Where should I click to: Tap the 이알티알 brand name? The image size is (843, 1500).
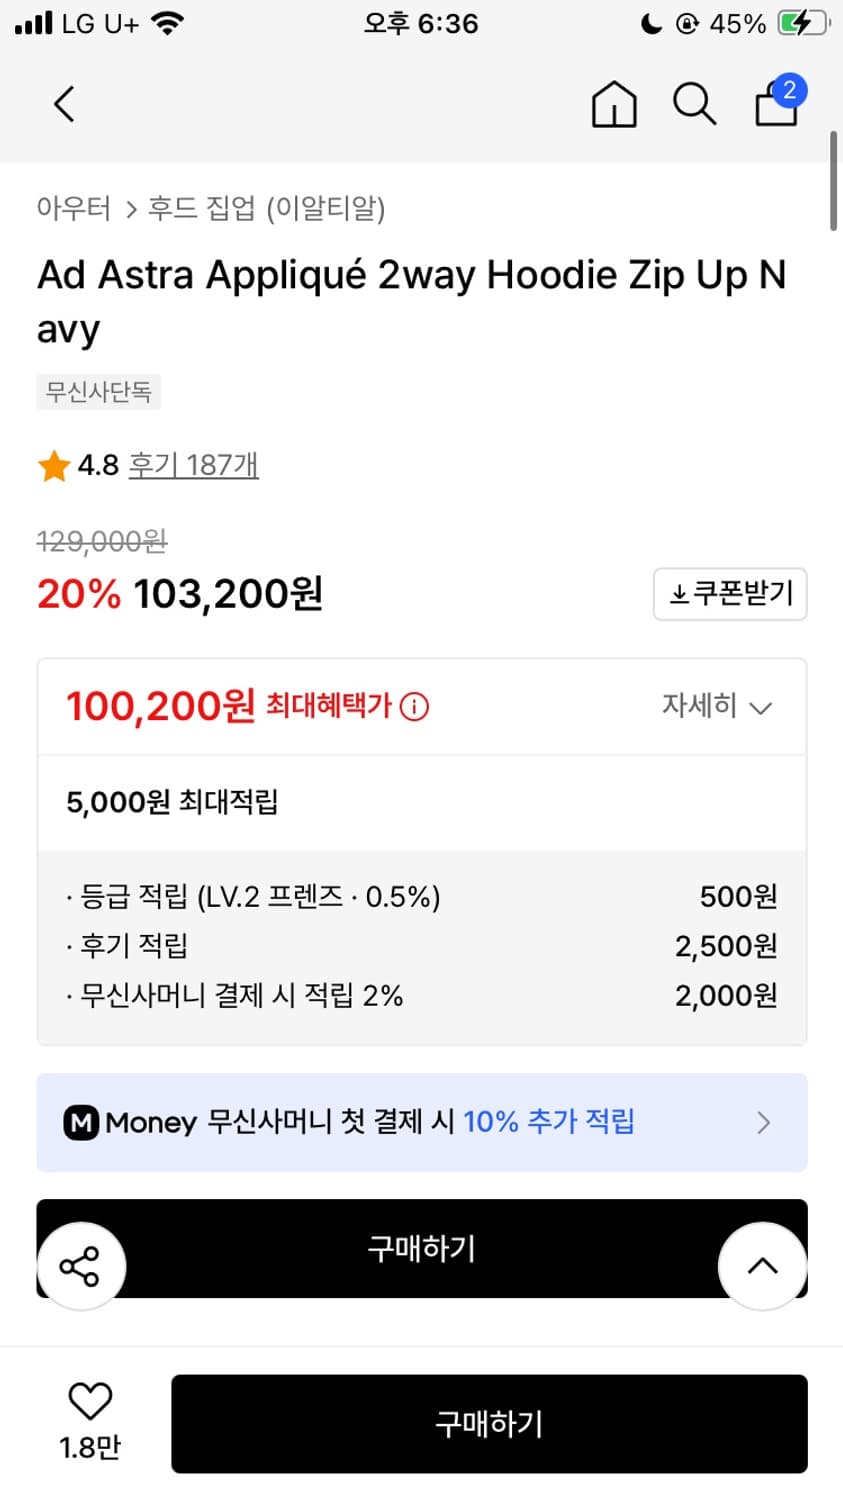click(x=325, y=208)
